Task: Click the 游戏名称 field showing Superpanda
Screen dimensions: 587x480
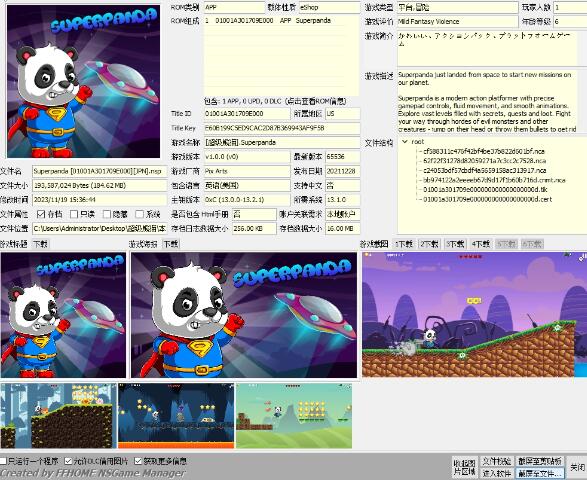Action: pos(282,142)
